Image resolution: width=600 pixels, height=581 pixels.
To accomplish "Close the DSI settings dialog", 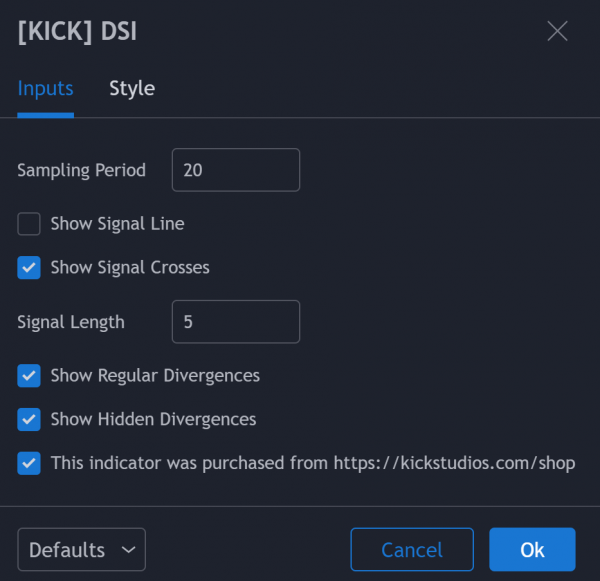I will pos(557,31).
